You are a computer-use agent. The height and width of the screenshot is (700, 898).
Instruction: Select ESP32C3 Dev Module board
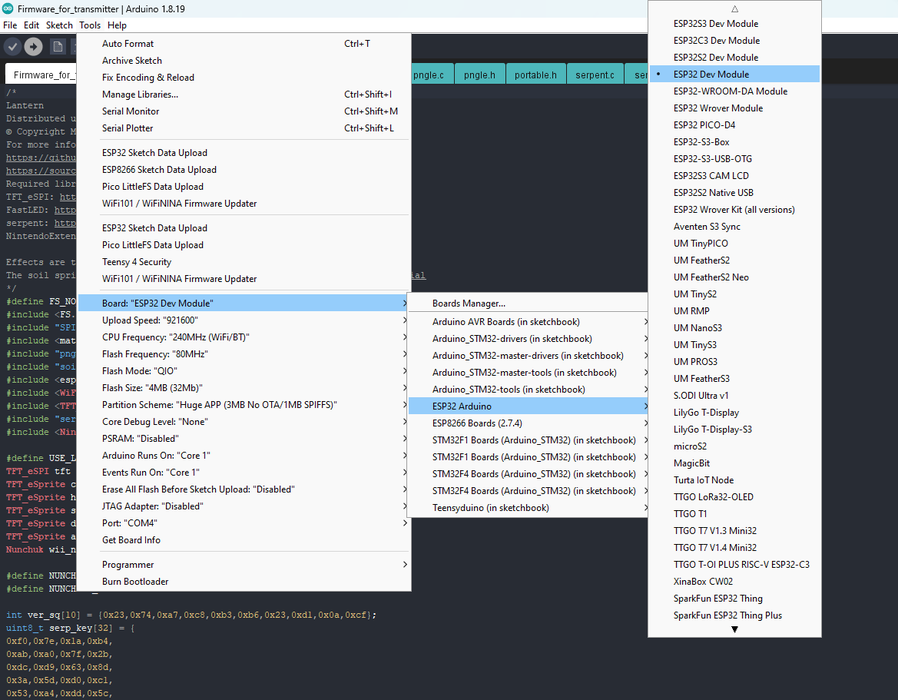(734, 41)
